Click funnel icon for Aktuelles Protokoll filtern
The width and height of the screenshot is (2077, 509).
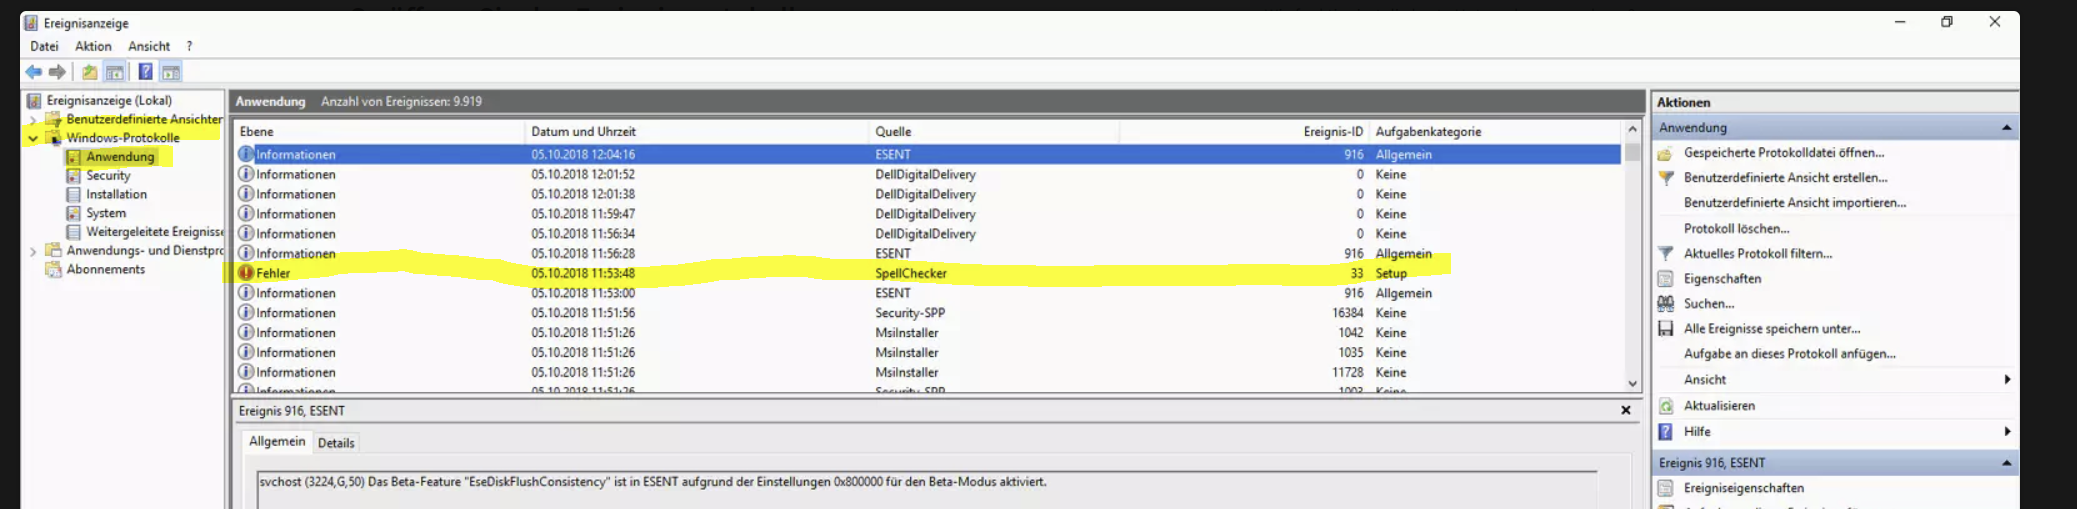pos(1666,254)
